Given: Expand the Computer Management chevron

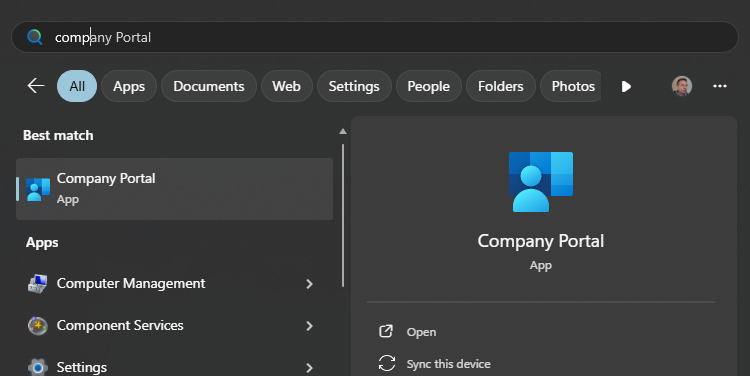Looking at the screenshot, I should click(x=309, y=284).
